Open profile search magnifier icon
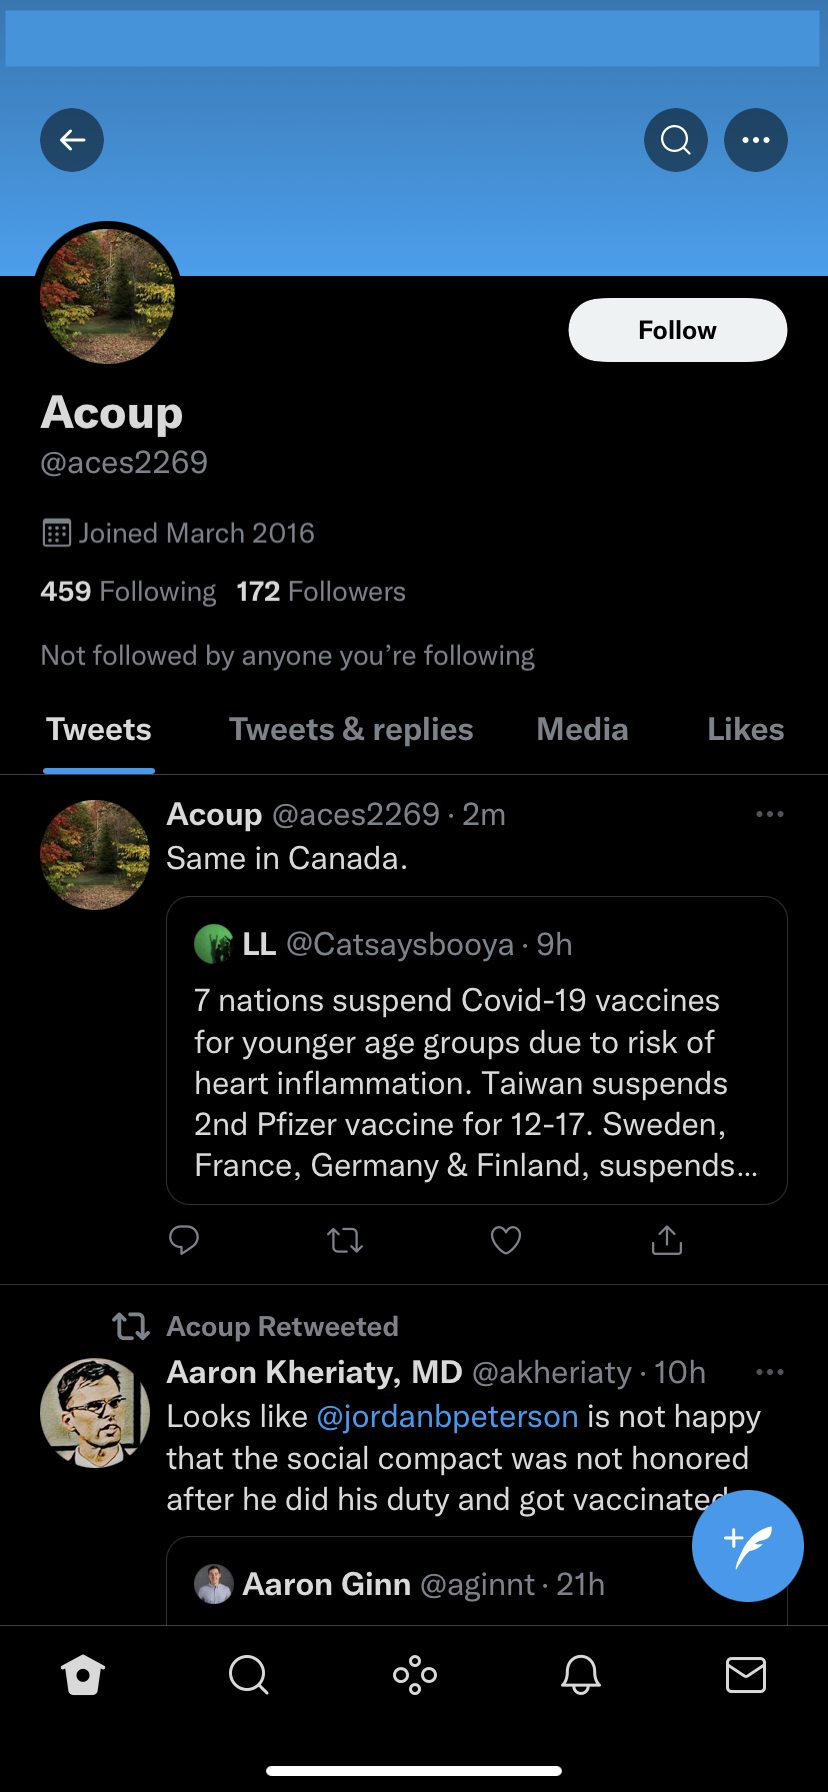This screenshot has width=828, height=1792. [x=676, y=140]
